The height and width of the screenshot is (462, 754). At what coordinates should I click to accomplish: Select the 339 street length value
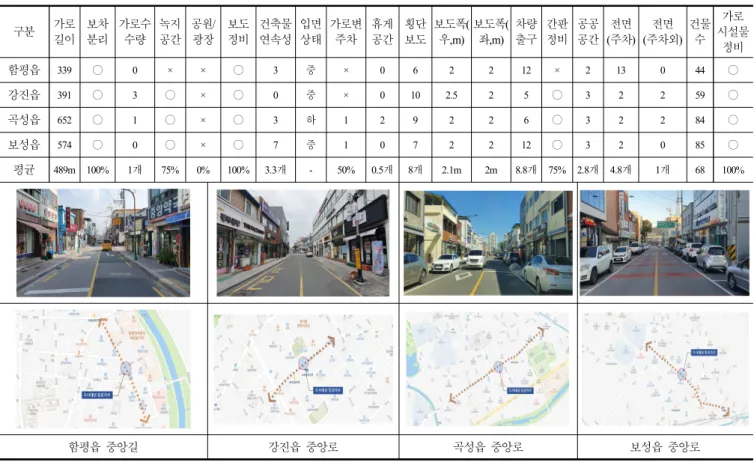tap(64, 70)
